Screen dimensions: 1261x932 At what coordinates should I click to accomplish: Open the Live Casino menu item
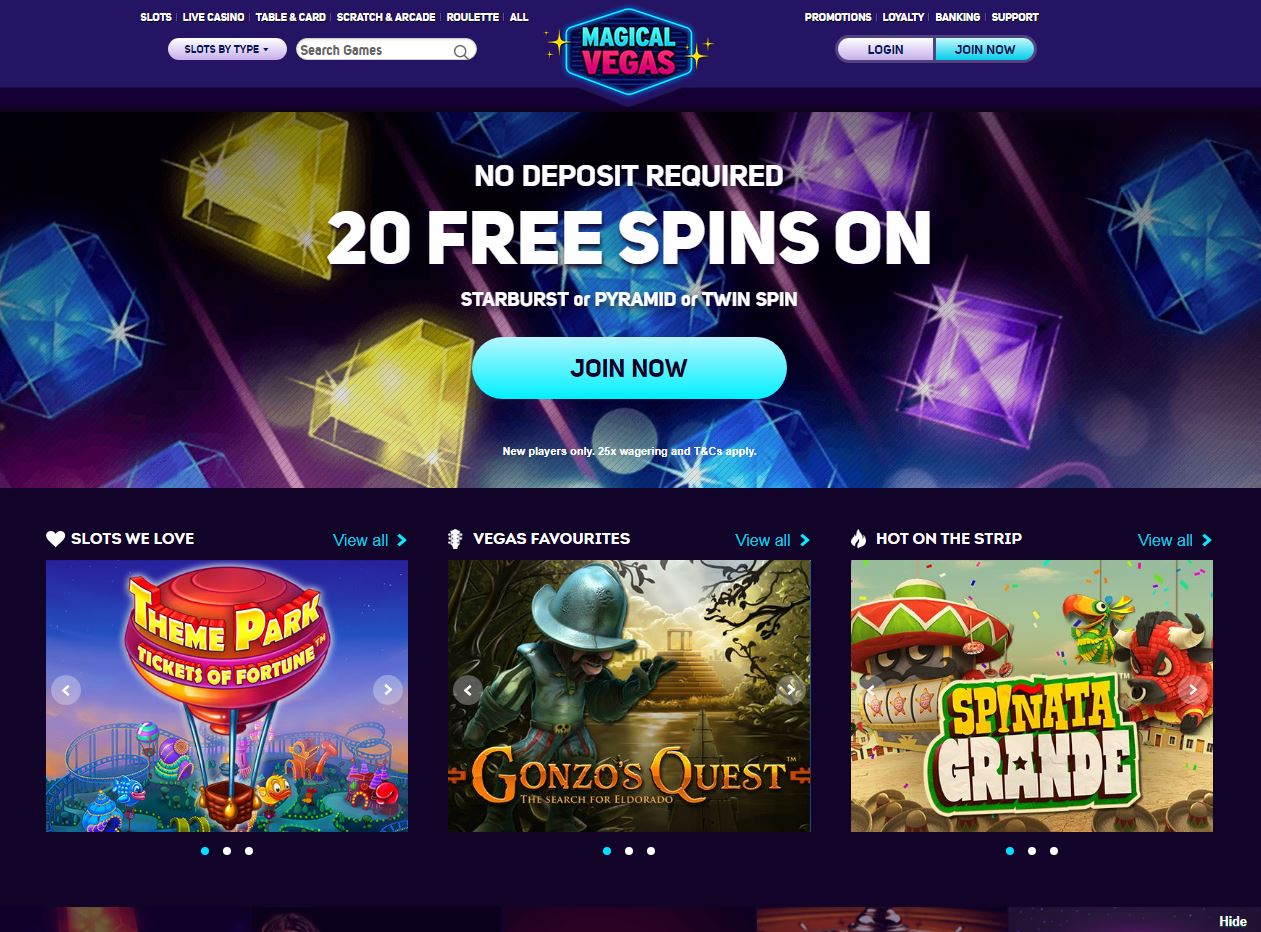[213, 17]
